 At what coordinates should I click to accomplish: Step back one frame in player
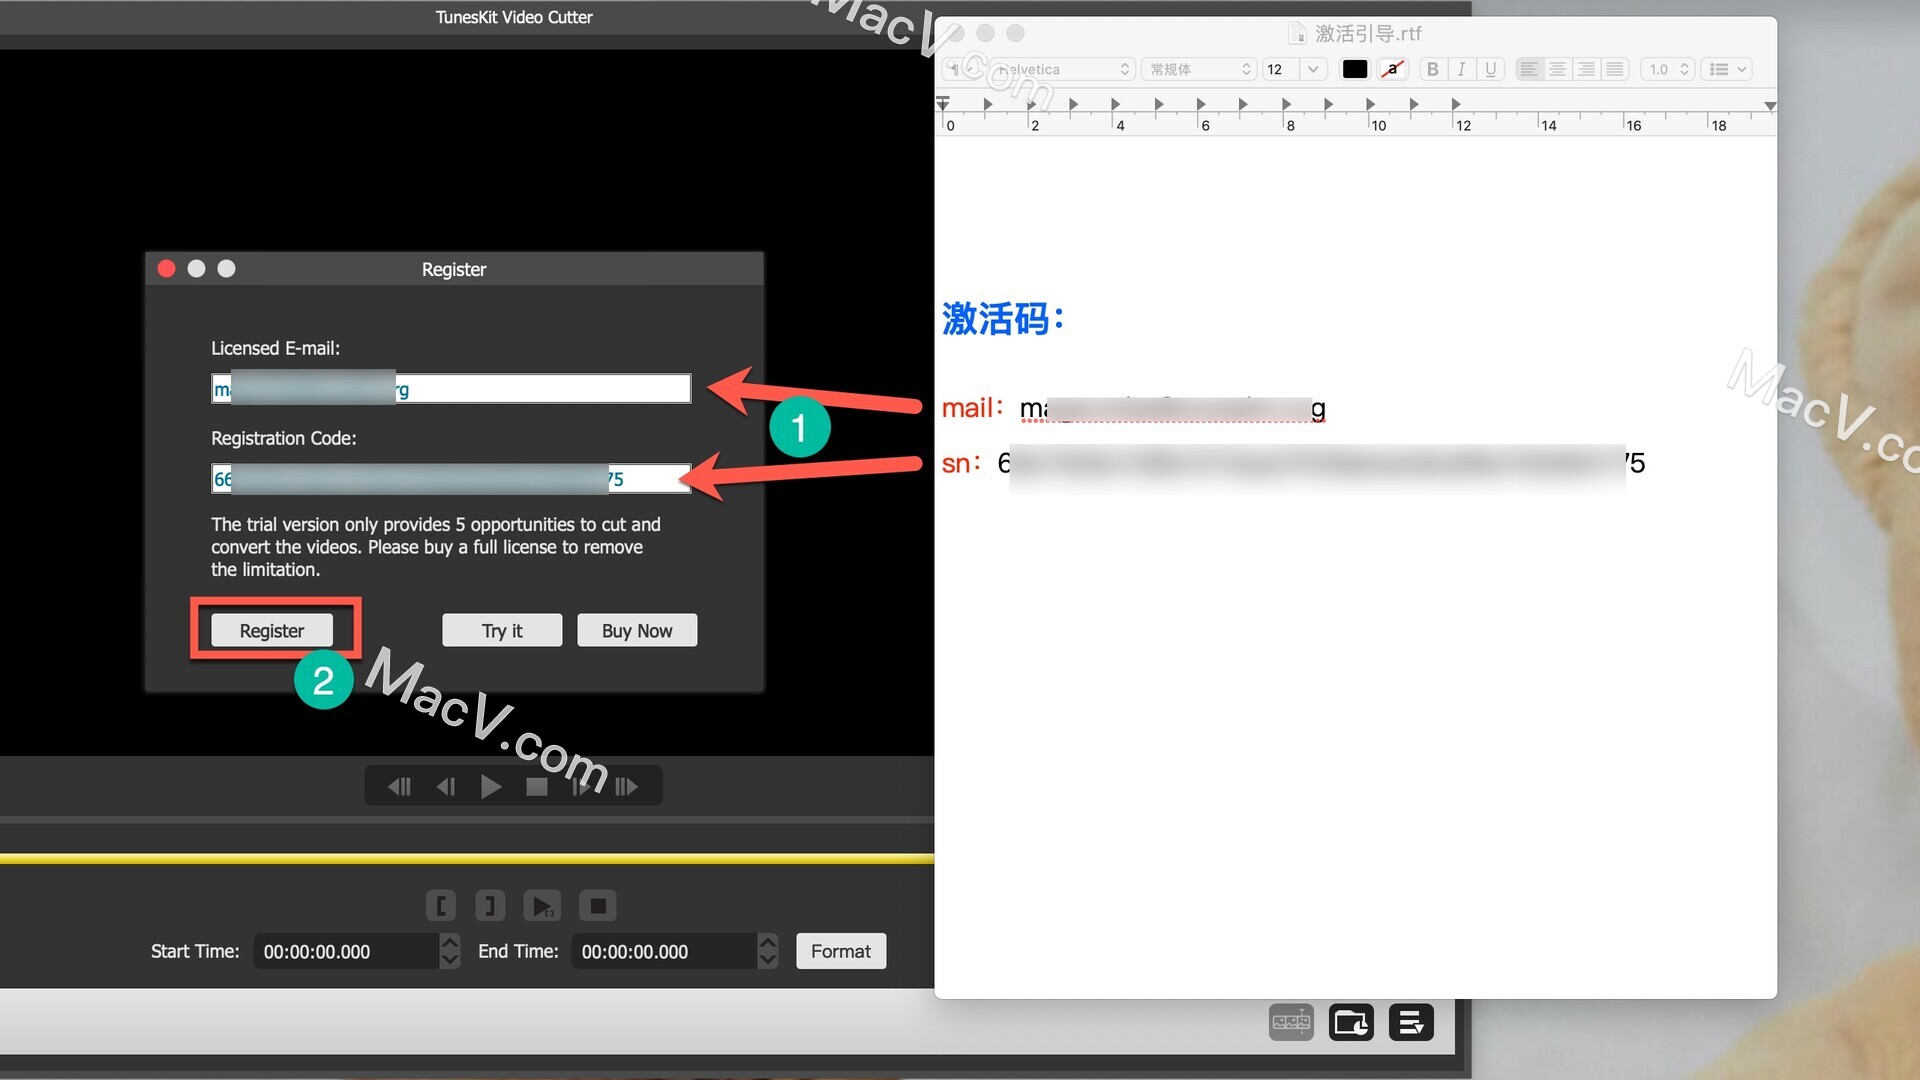[446, 787]
